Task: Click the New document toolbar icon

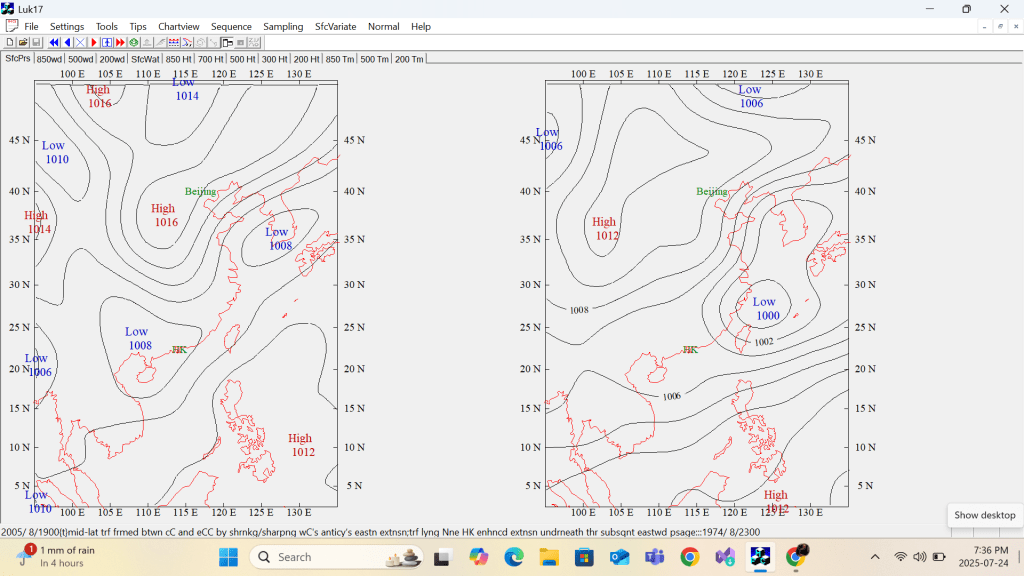Action: click(x=10, y=43)
